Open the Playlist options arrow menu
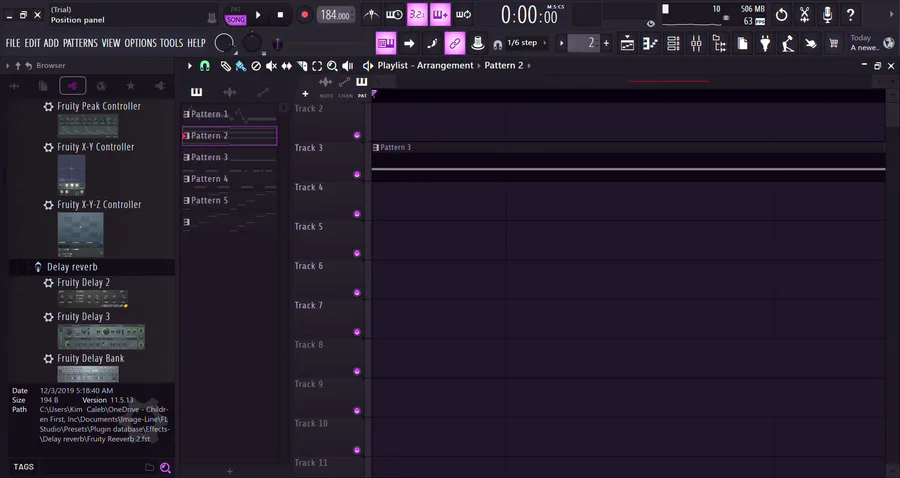This screenshot has height=478, width=900. point(189,66)
